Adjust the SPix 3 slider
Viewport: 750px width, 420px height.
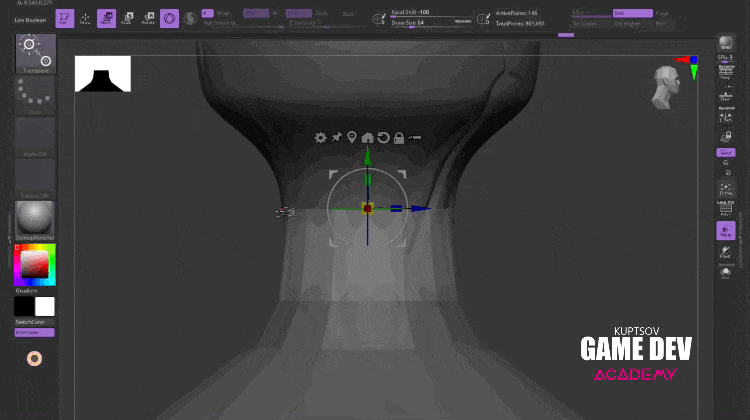pyautogui.click(x=725, y=58)
